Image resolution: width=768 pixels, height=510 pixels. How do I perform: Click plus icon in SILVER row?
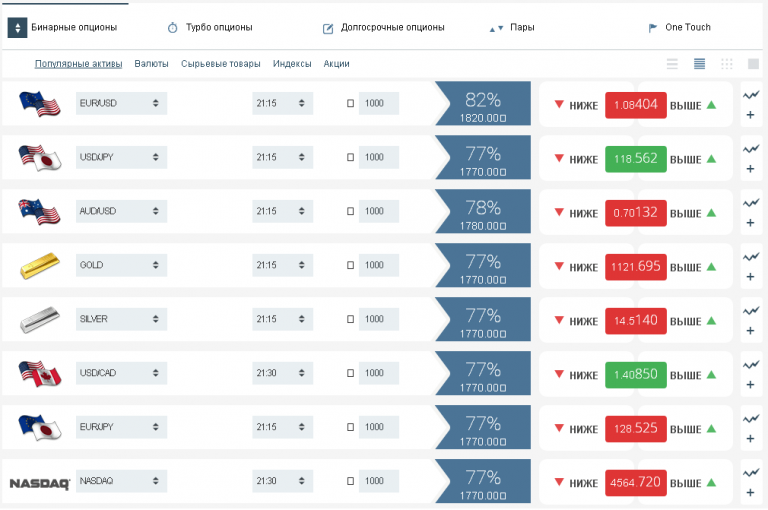click(x=750, y=331)
